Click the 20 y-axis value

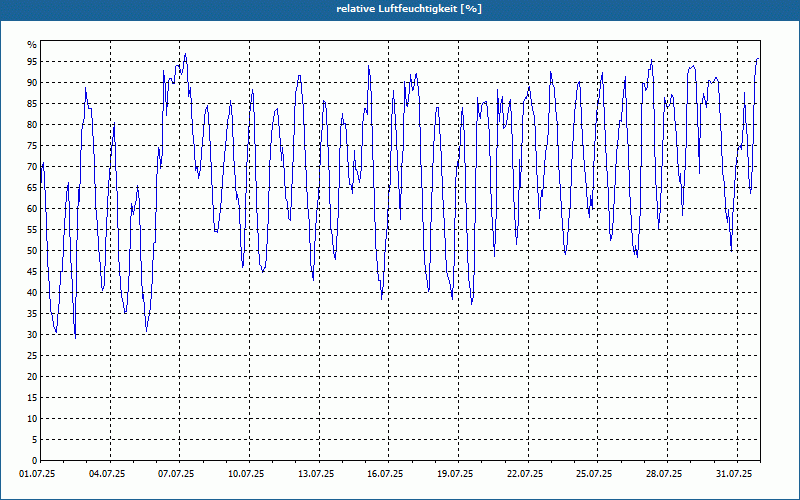point(32,377)
